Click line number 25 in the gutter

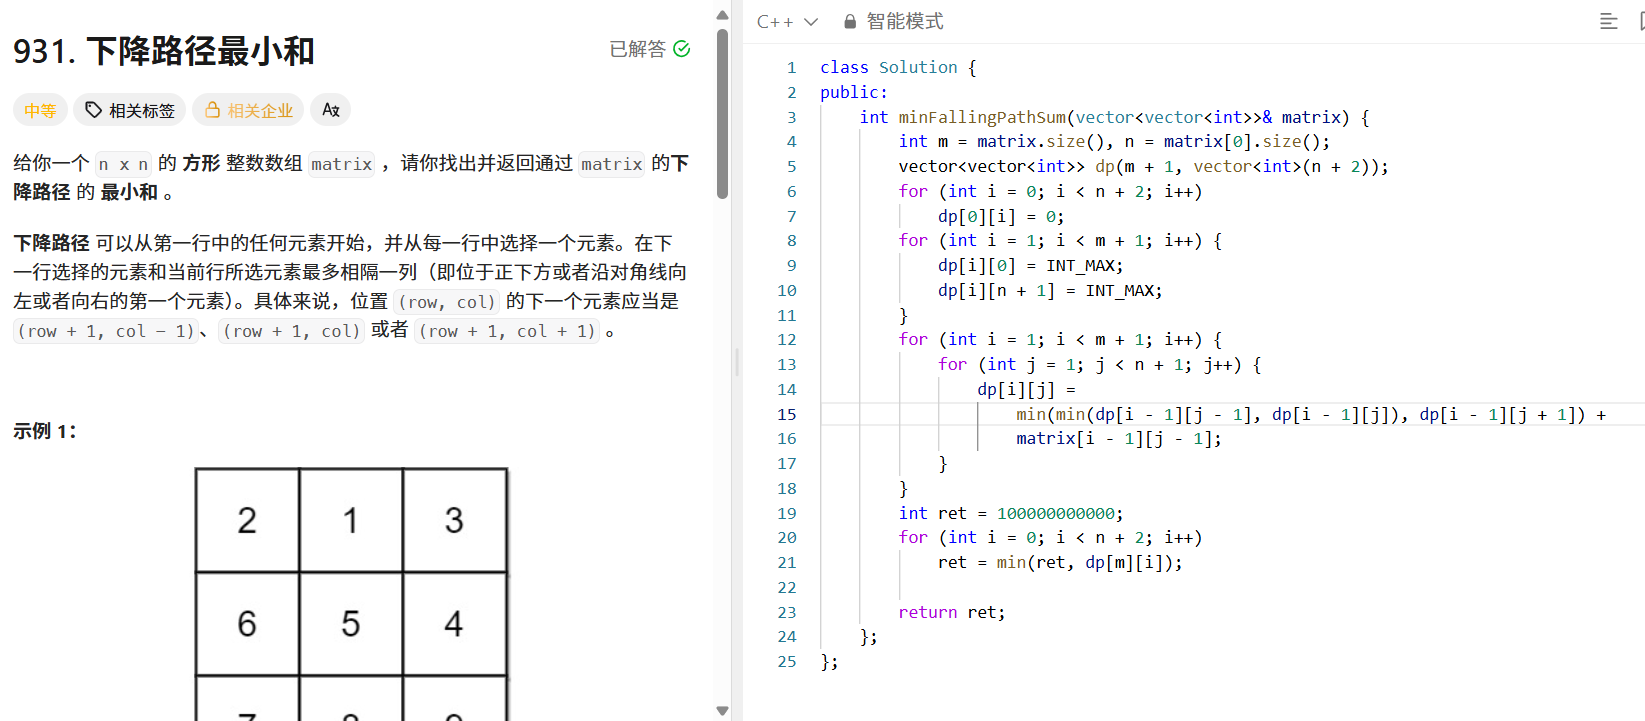[x=787, y=661]
